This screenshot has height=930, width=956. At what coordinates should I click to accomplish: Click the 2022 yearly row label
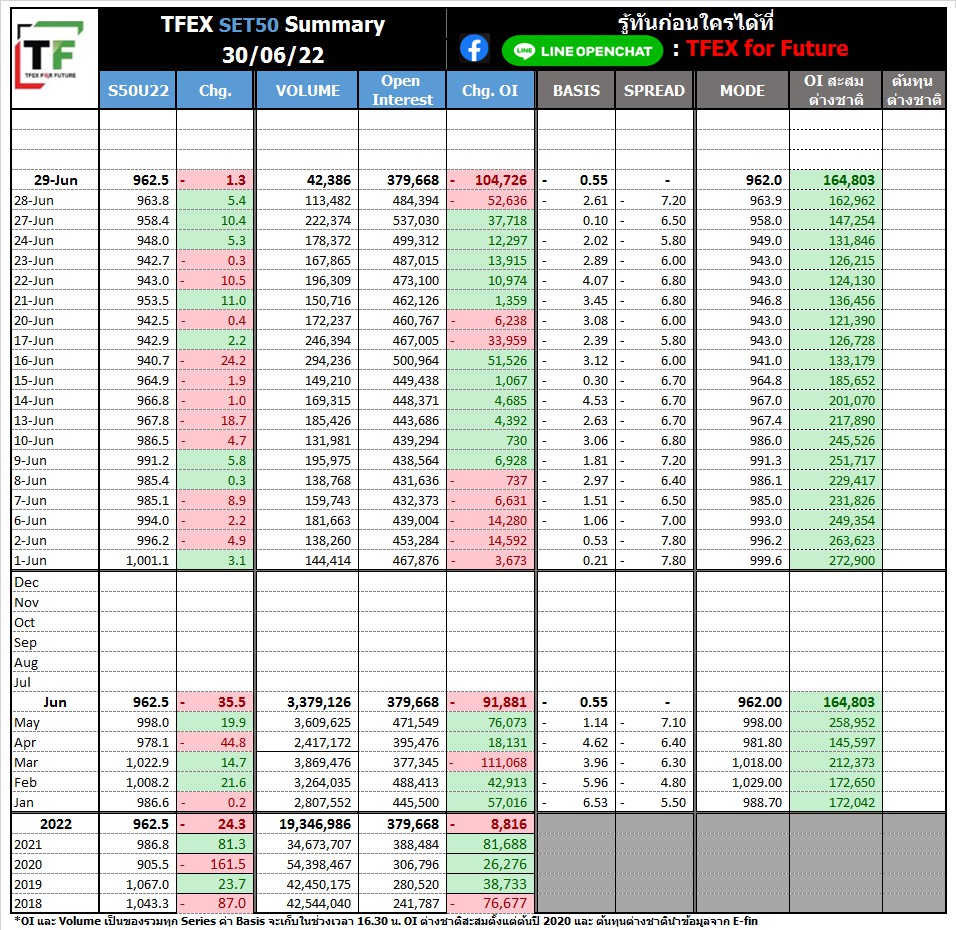point(55,824)
